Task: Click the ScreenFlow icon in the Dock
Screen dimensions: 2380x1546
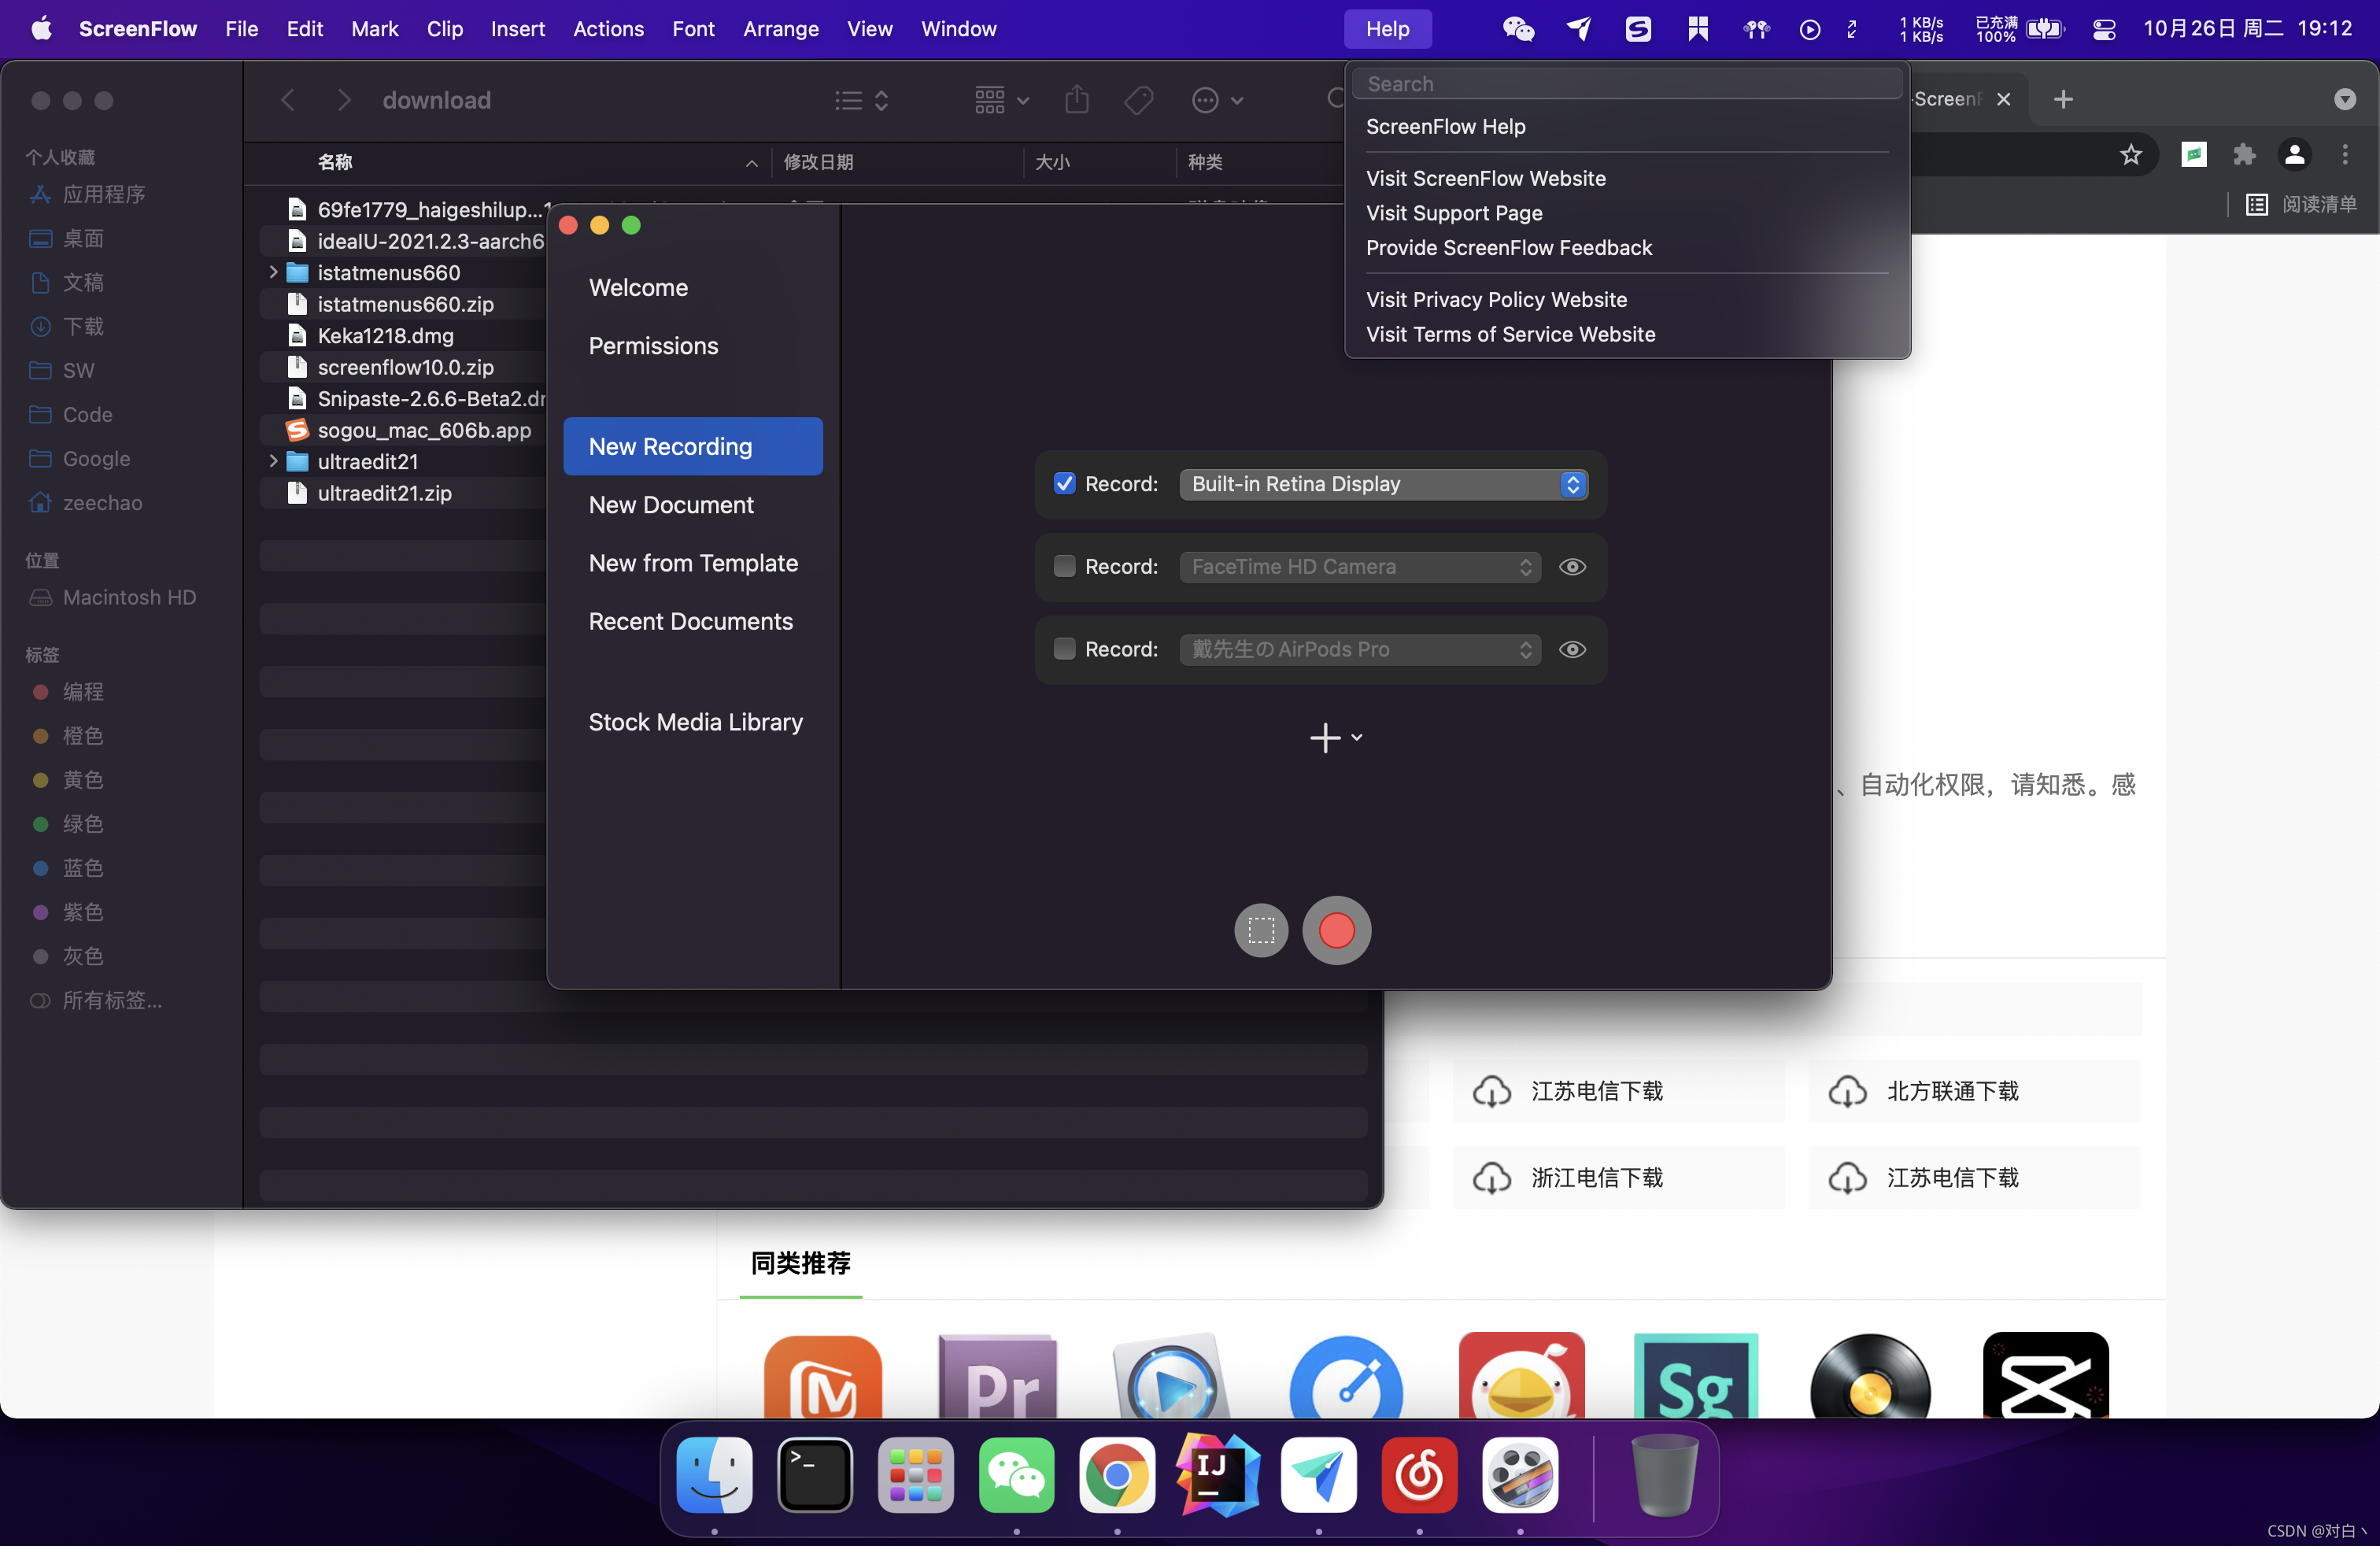Action: coord(1520,1476)
